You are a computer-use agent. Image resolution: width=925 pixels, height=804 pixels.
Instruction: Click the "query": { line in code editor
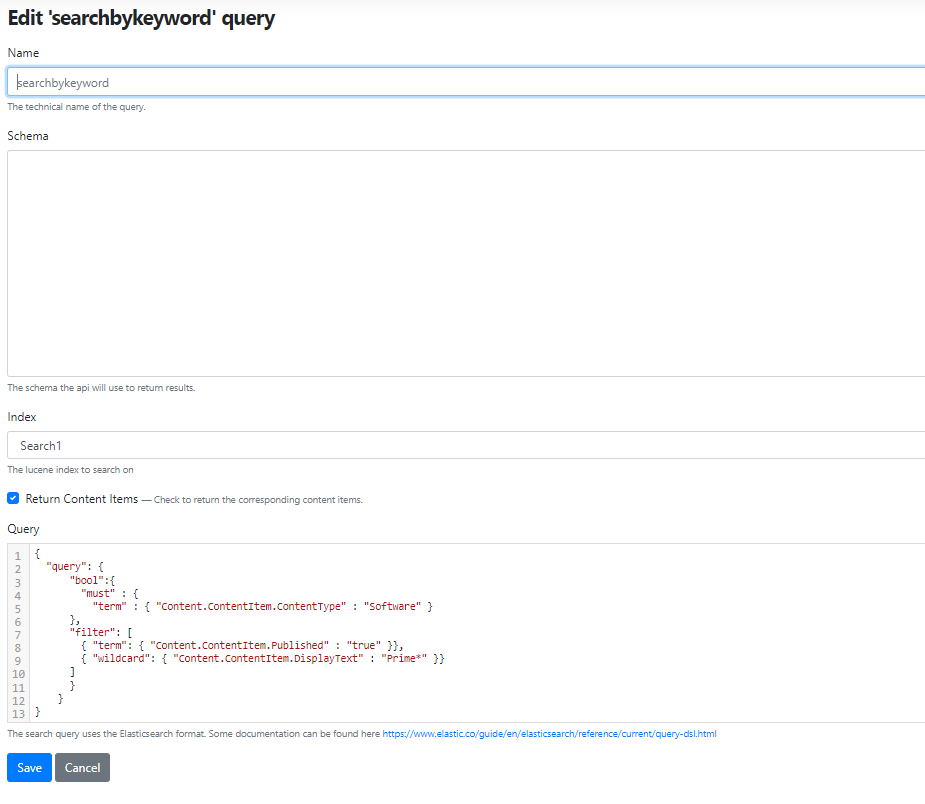point(75,566)
